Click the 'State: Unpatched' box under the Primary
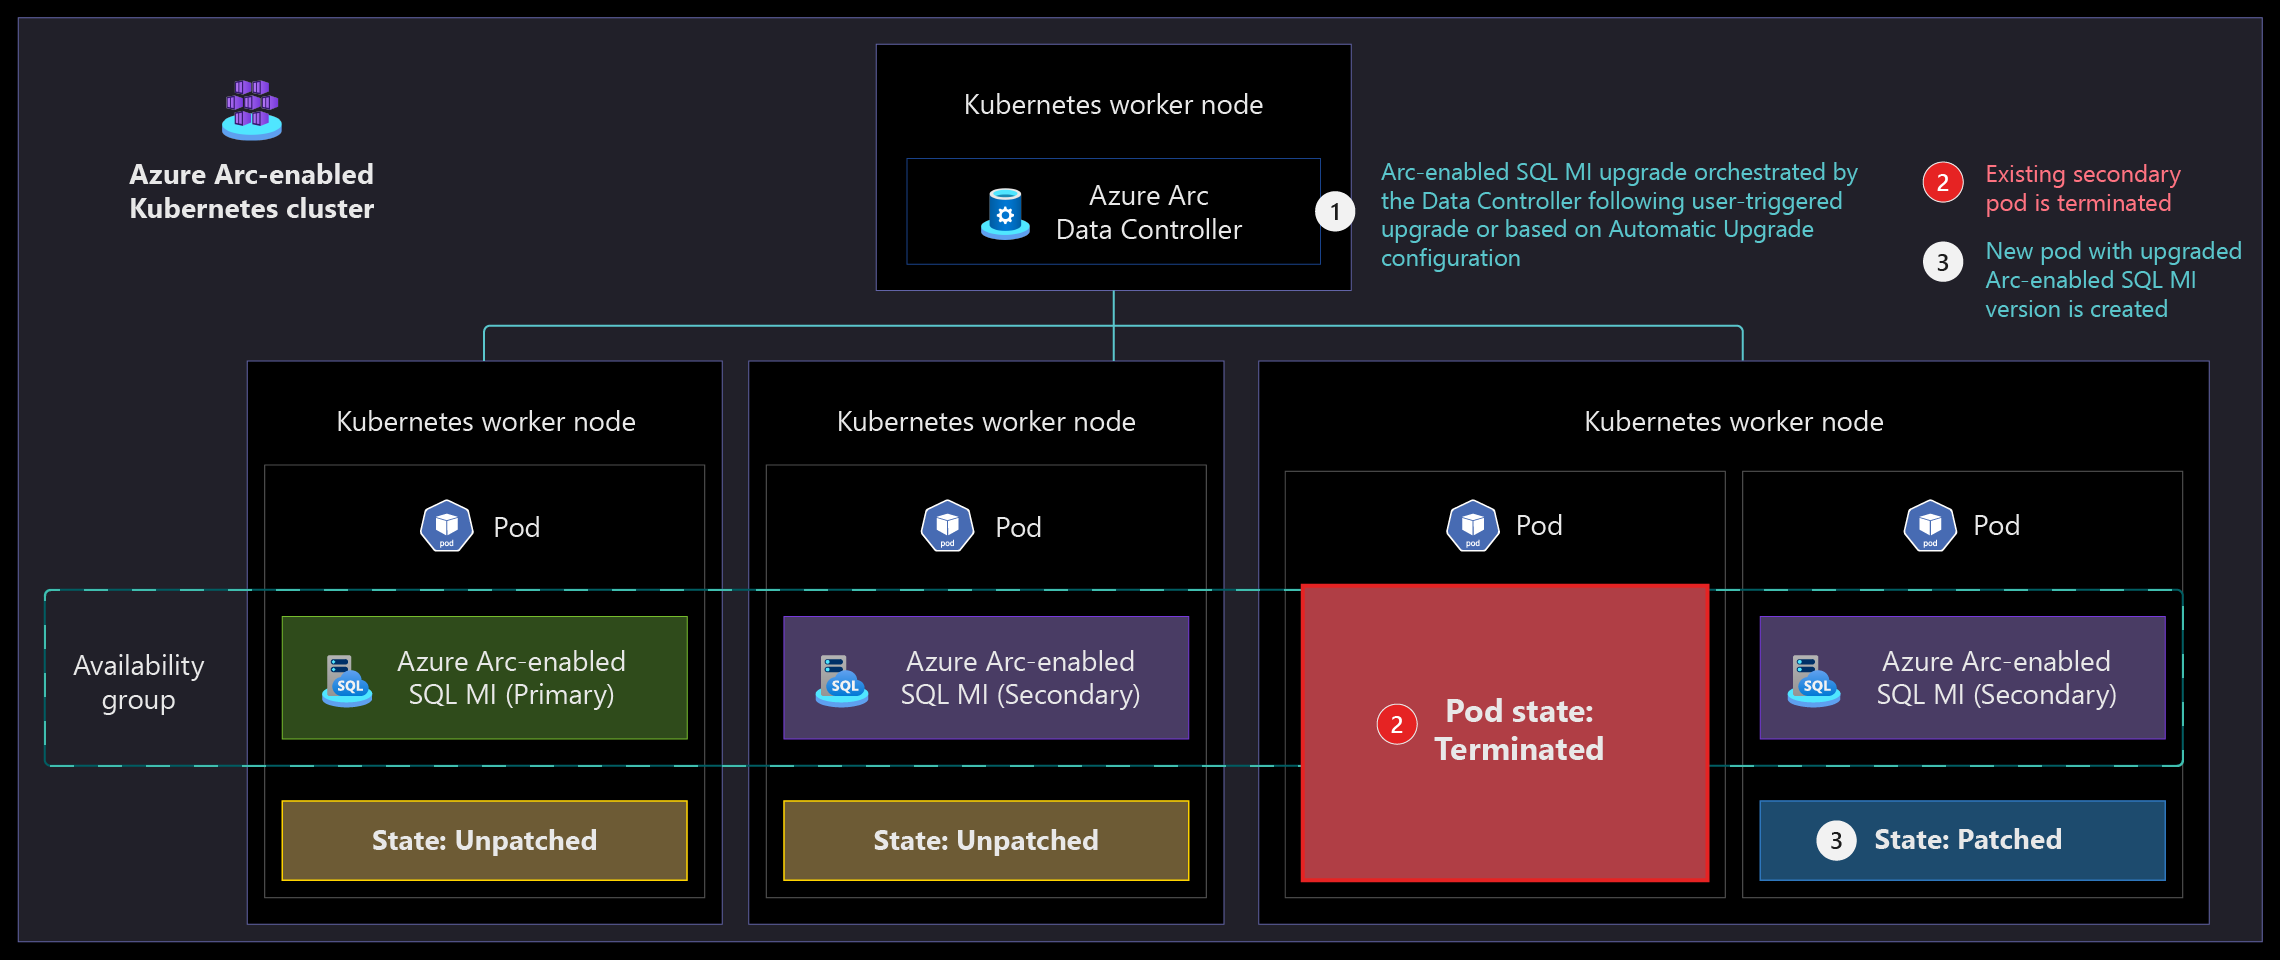The height and width of the screenshot is (960, 2280). [485, 840]
